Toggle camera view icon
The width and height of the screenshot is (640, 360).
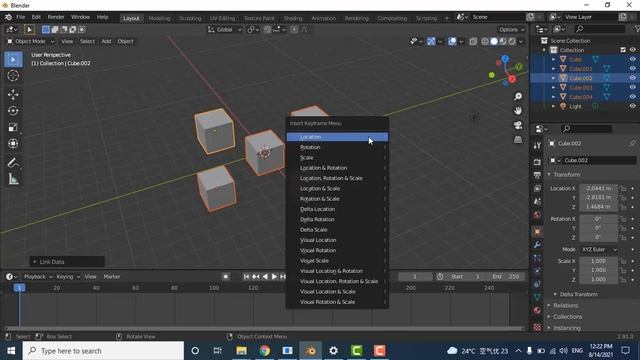518,125
